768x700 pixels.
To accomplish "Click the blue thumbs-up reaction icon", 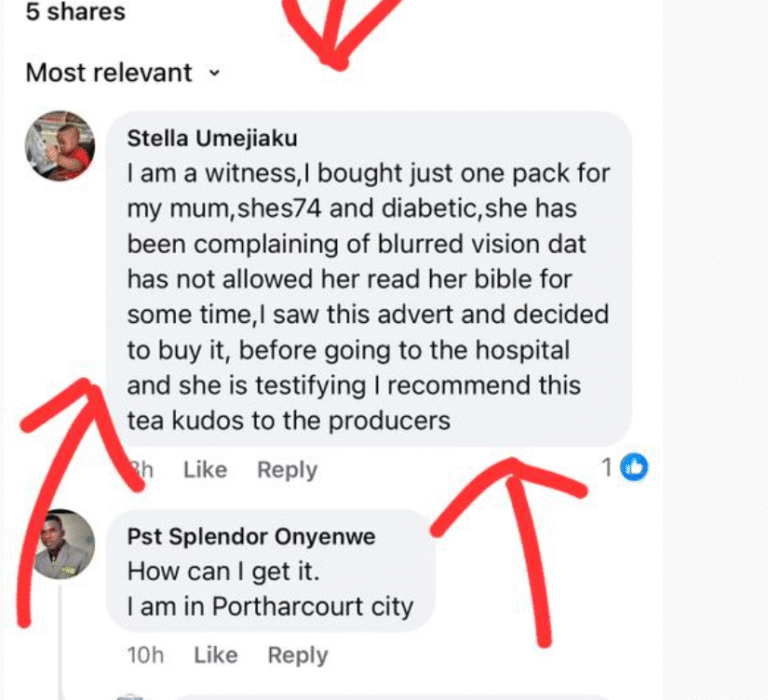I will (634, 466).
